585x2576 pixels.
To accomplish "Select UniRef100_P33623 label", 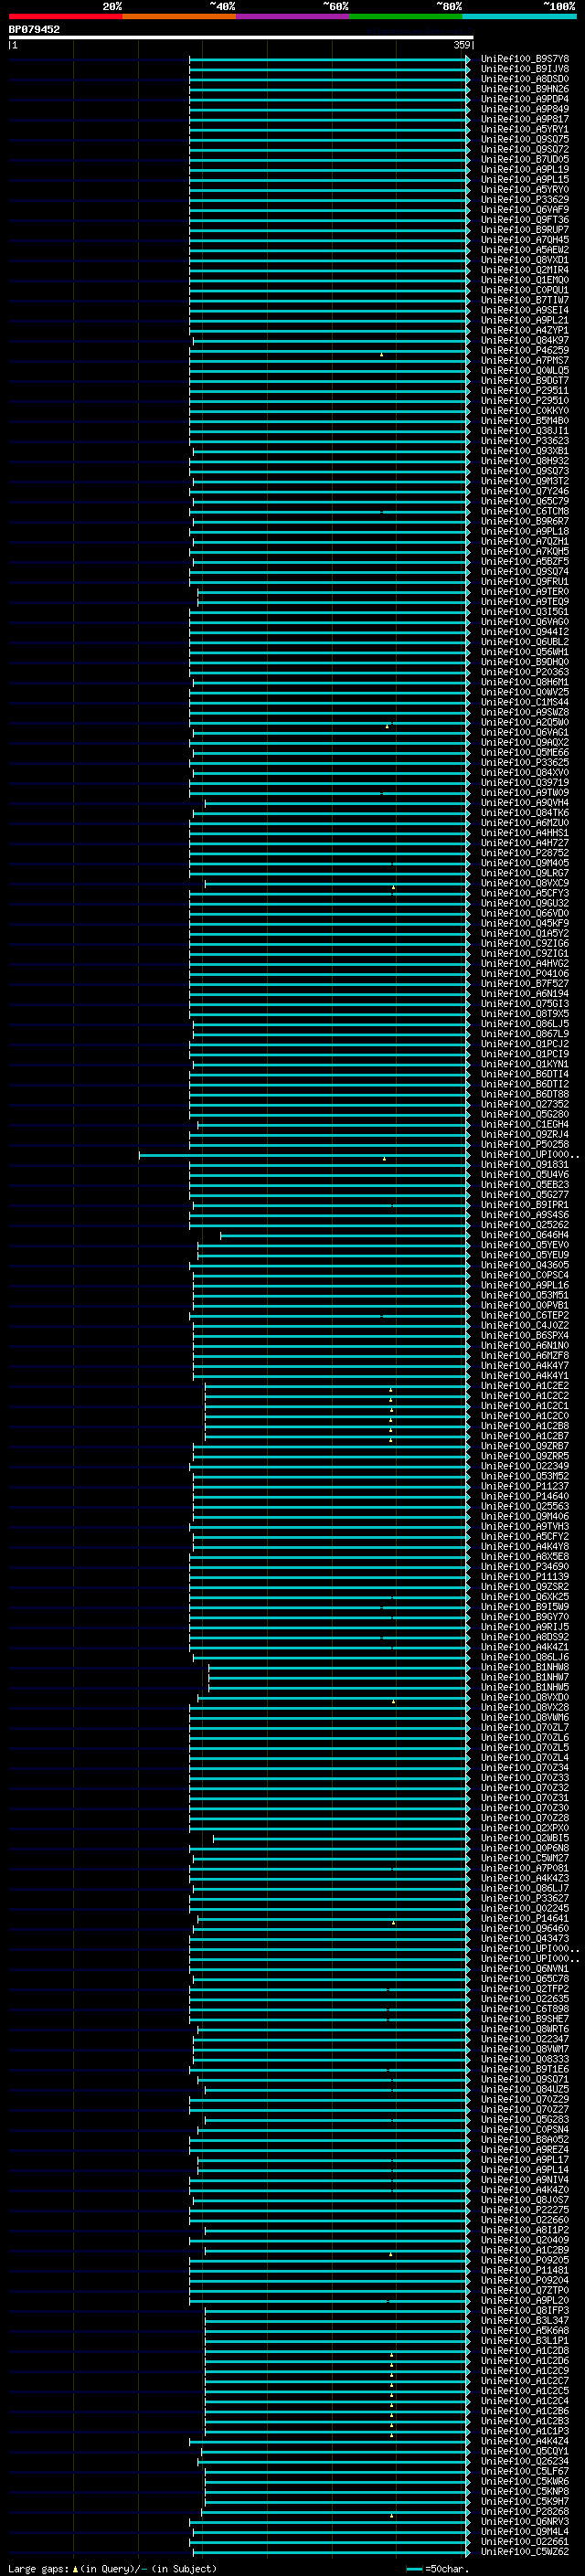I will click(525, 441).
